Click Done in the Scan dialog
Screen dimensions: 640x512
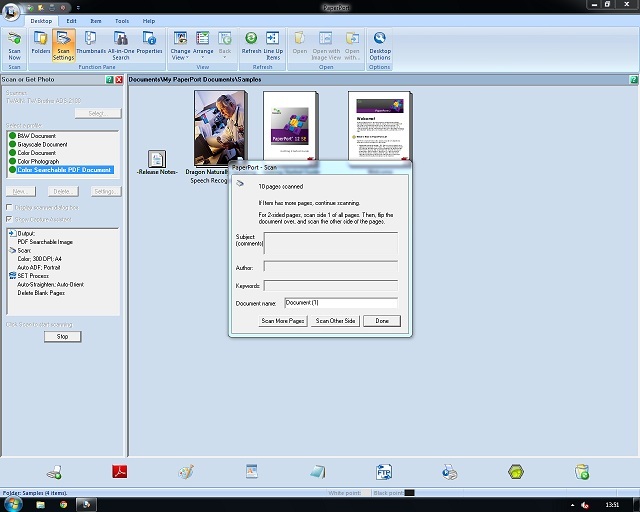pos(382,321)
